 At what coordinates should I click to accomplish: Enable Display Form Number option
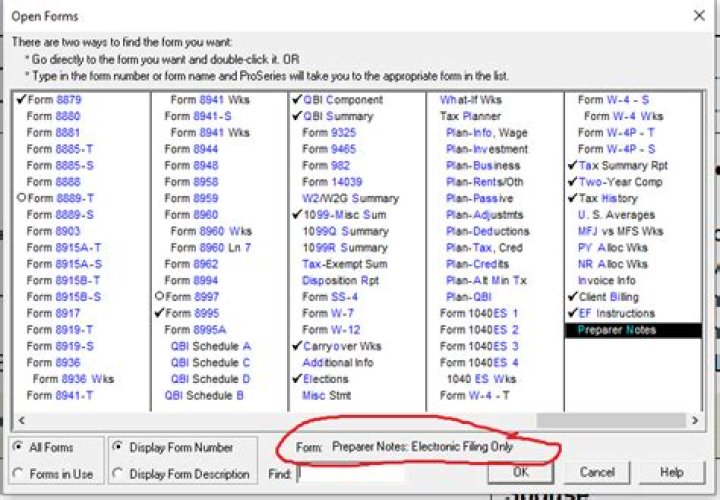pyautogui.click(x=119, y=448)
